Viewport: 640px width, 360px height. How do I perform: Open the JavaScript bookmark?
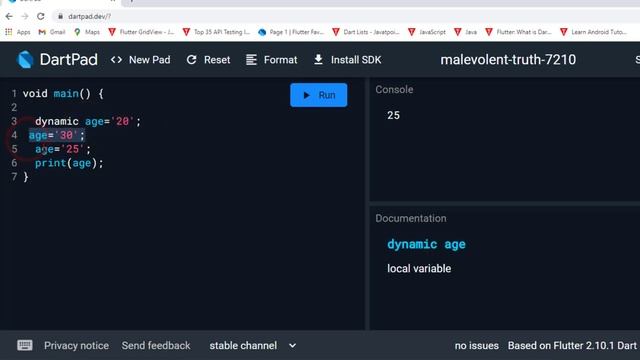click(427, 32)
